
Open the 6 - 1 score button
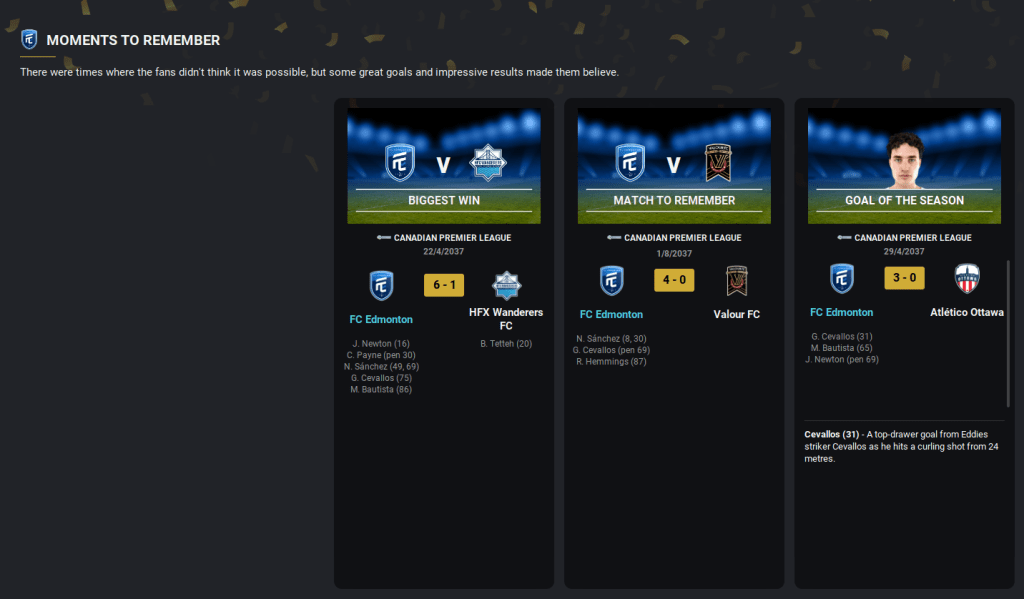pos(444,285)
